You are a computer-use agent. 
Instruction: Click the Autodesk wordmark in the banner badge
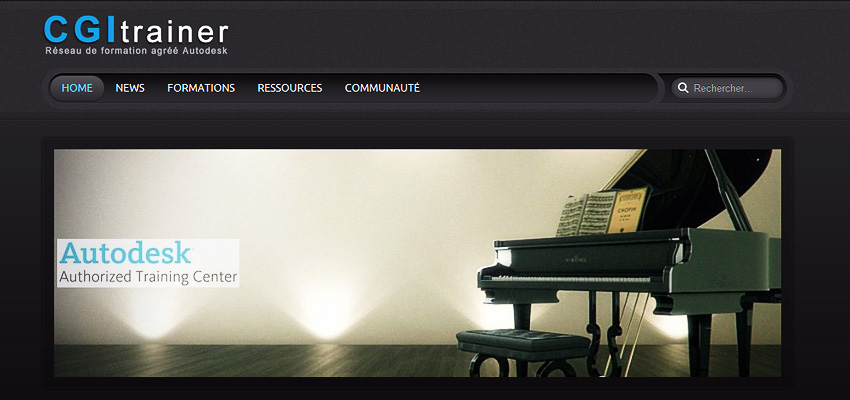126,253
